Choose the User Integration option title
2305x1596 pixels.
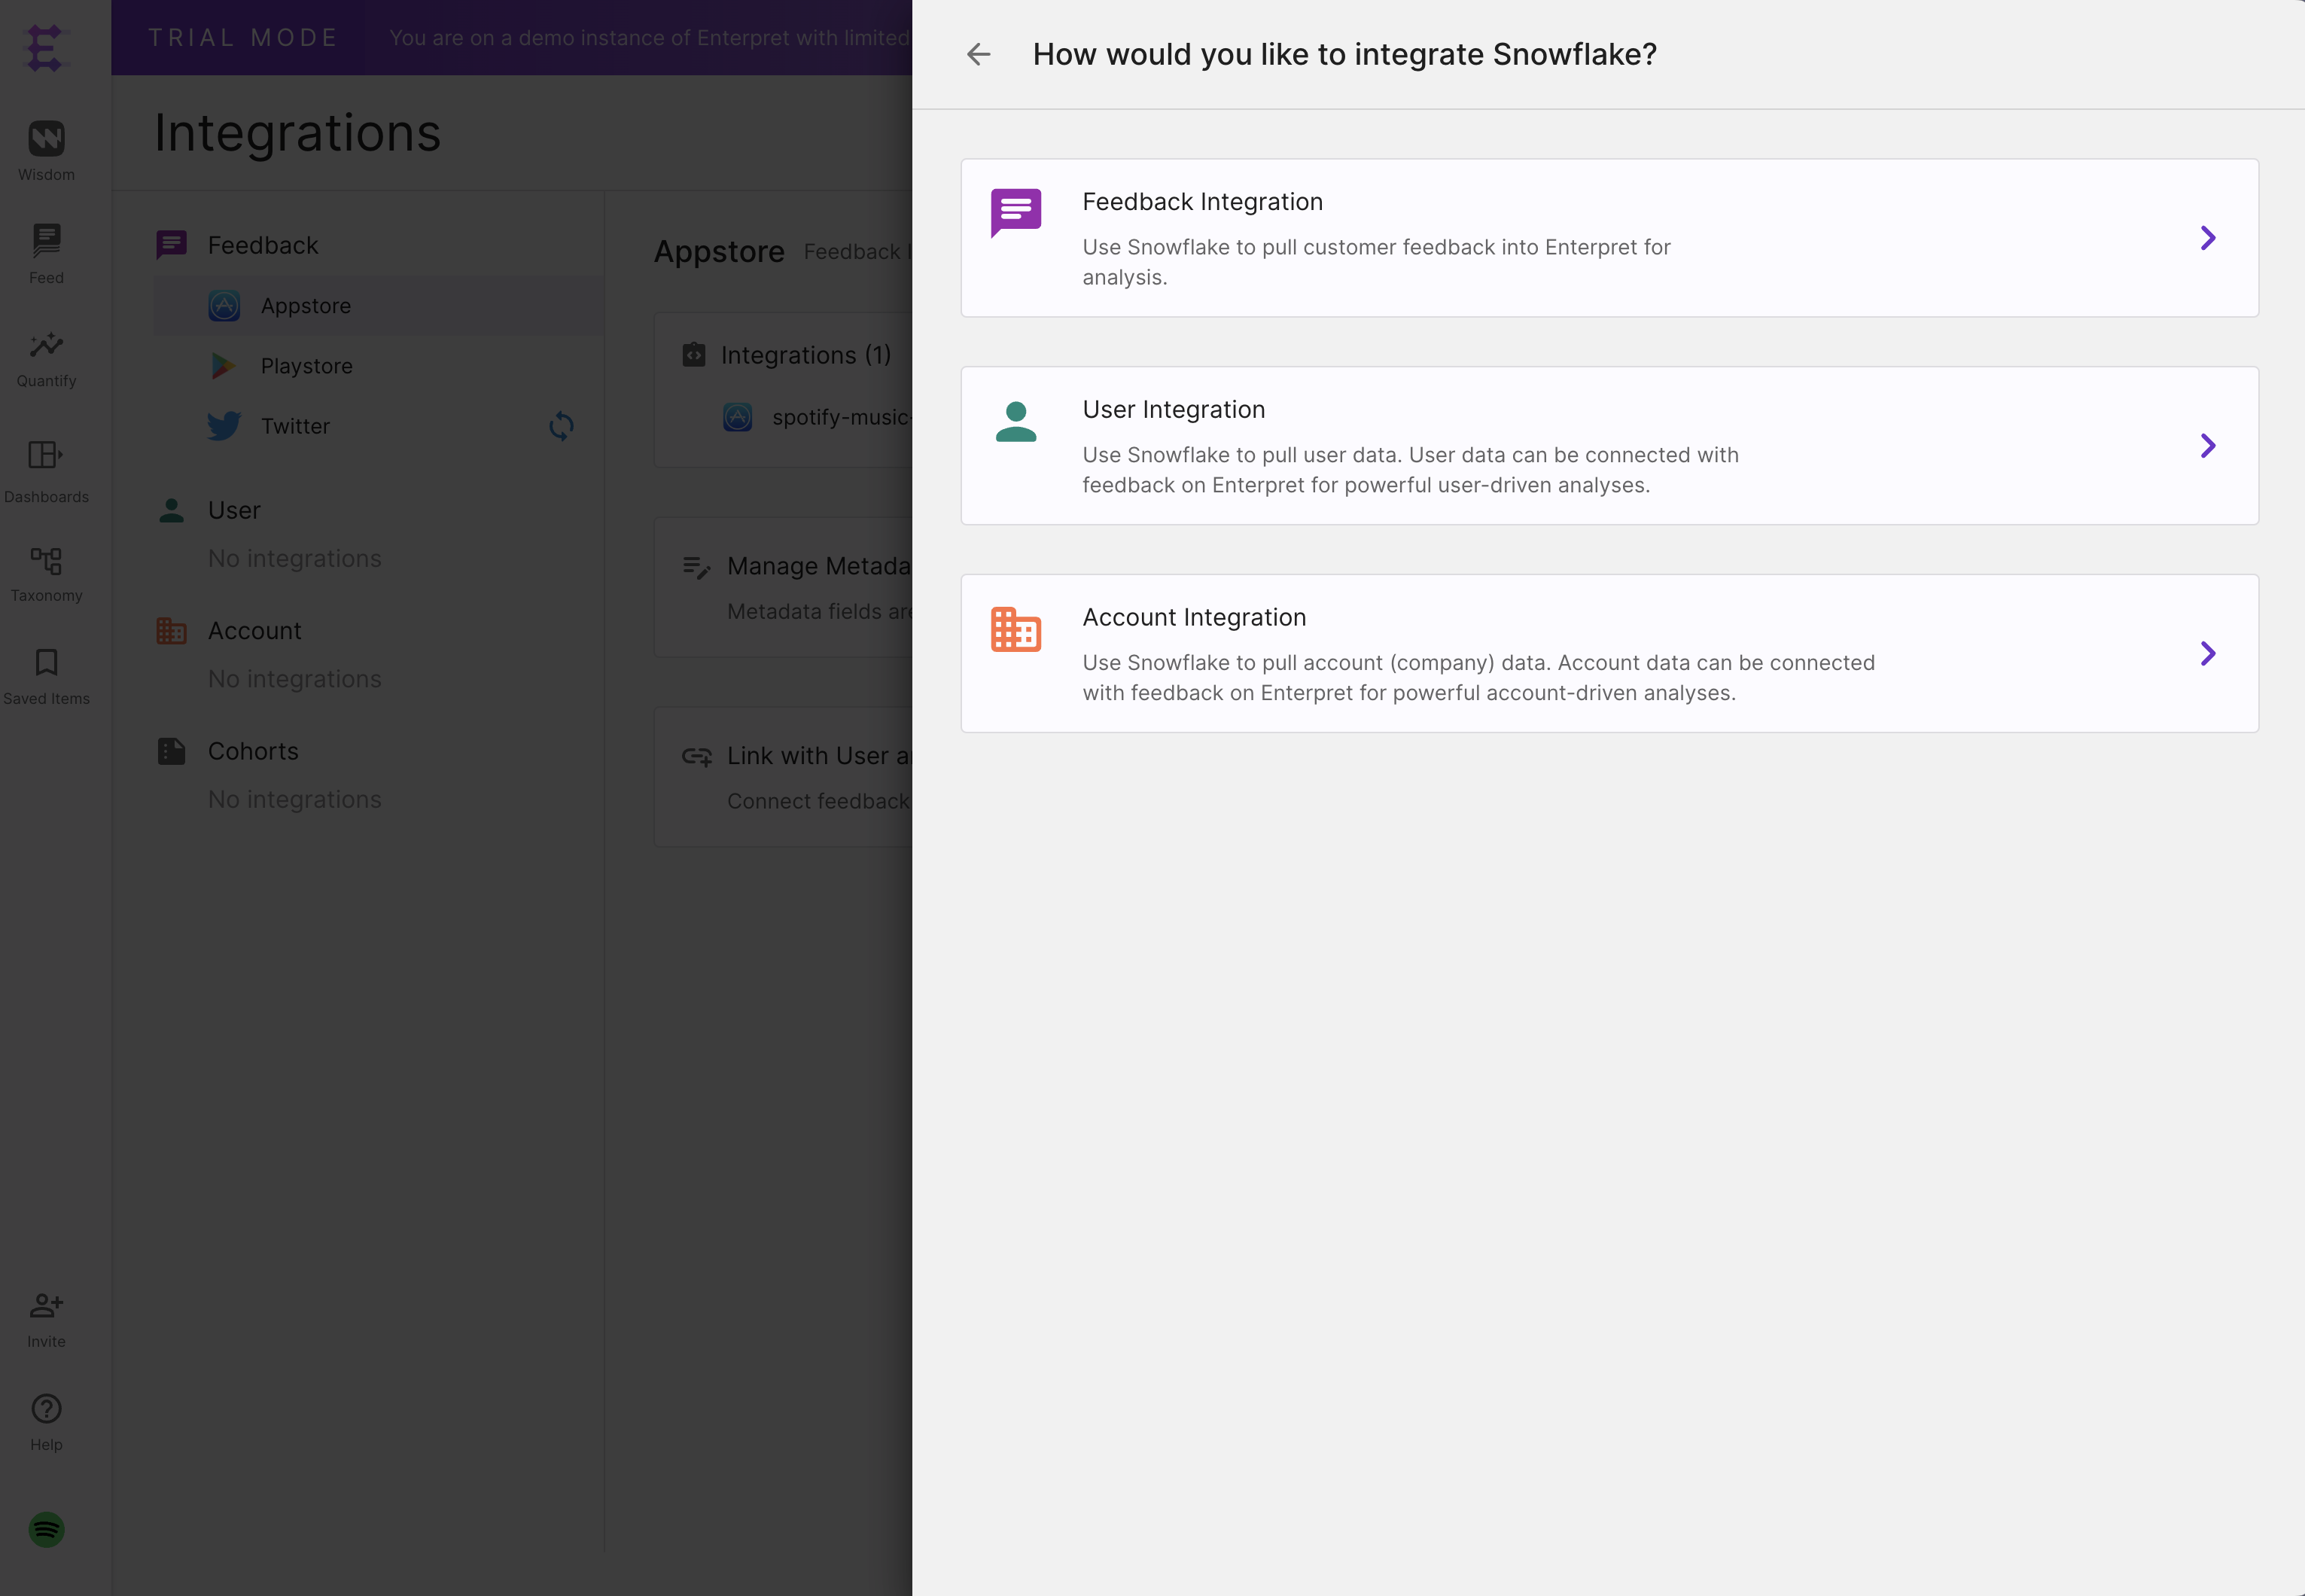pyautogui.click(x=1173, y=410)
